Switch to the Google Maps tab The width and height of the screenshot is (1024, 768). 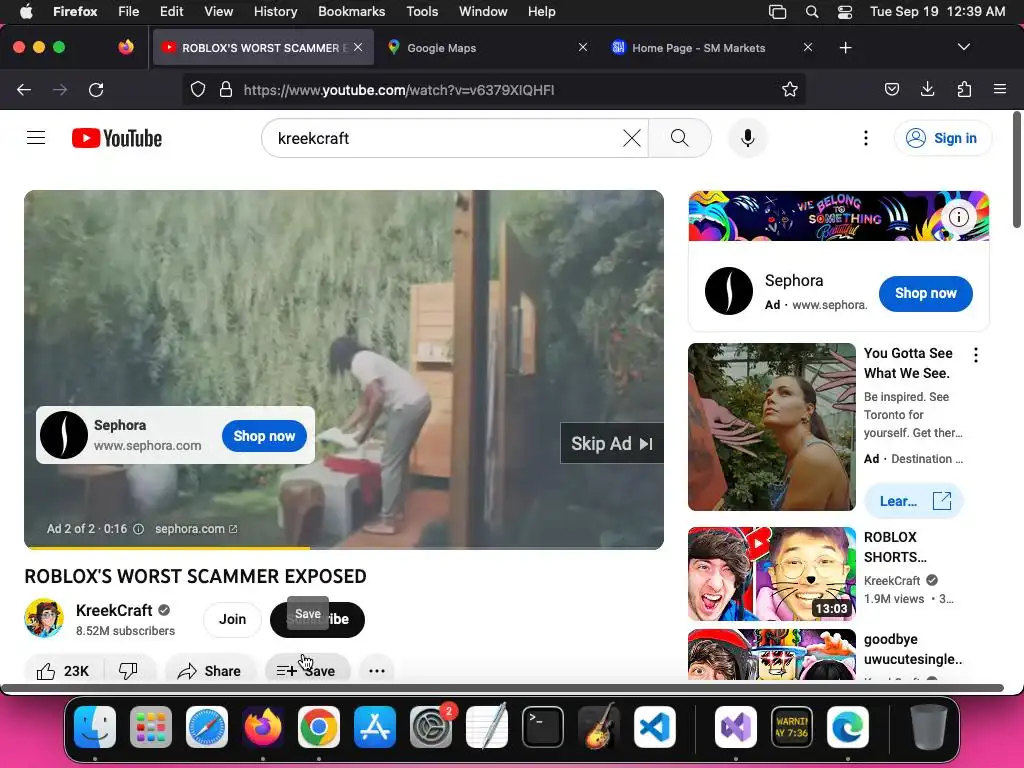[x=483, y=48]
